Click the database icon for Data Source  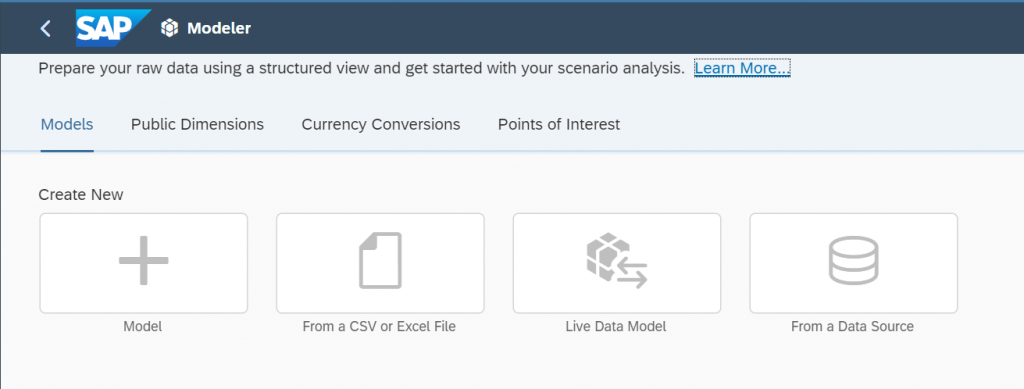click(x=854, y=260)
